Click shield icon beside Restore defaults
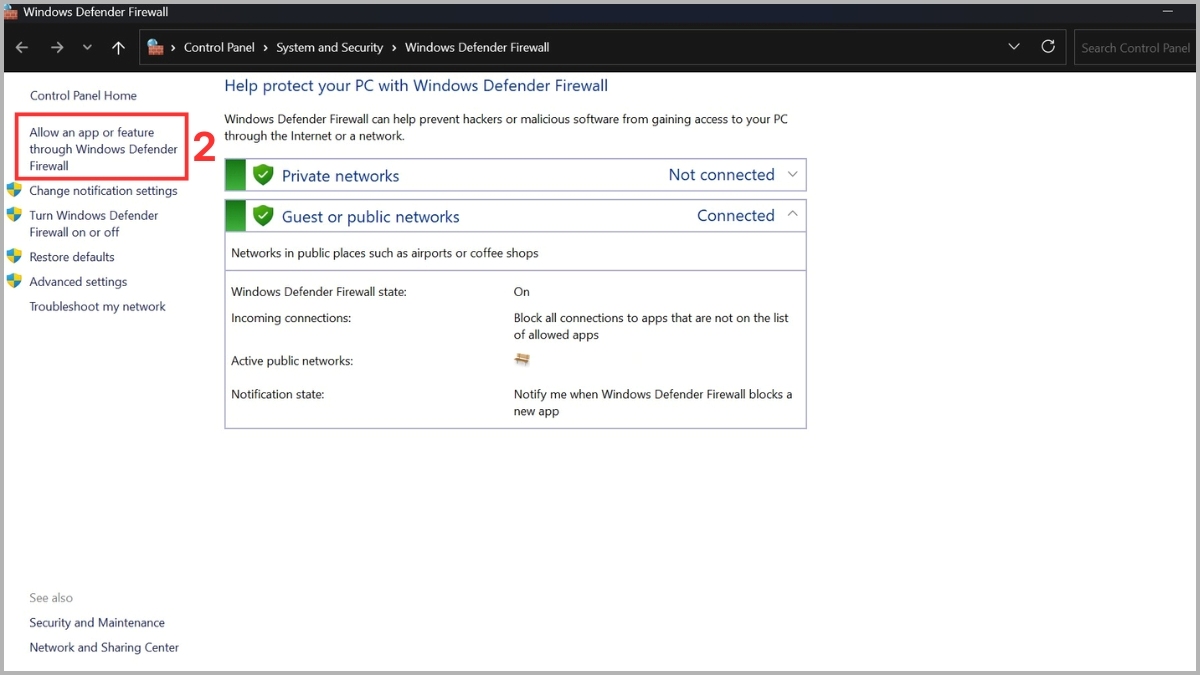Viewport: 1200px width, 675px height. [14, 256]
